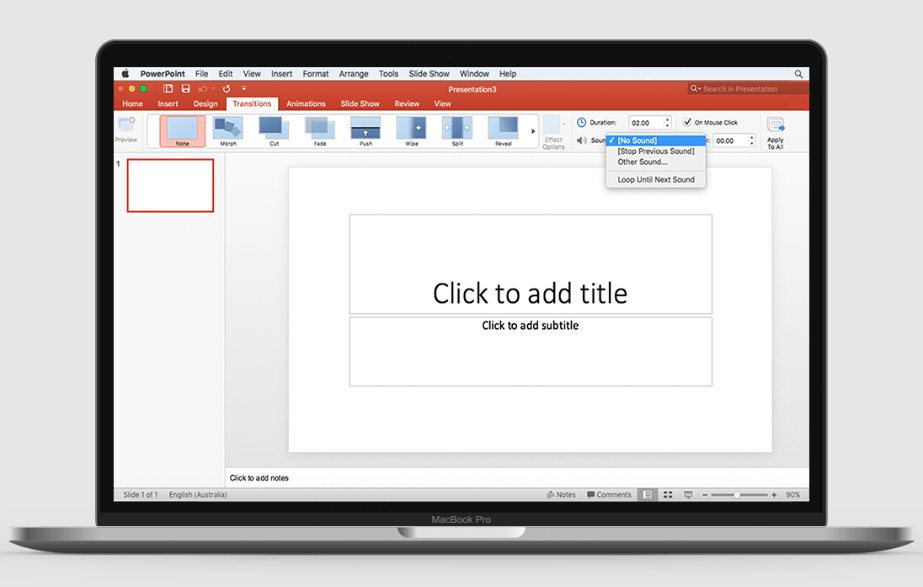
Task: Click the Spotlight magnifier in the menu bar
Action: (x=798, y=74)
